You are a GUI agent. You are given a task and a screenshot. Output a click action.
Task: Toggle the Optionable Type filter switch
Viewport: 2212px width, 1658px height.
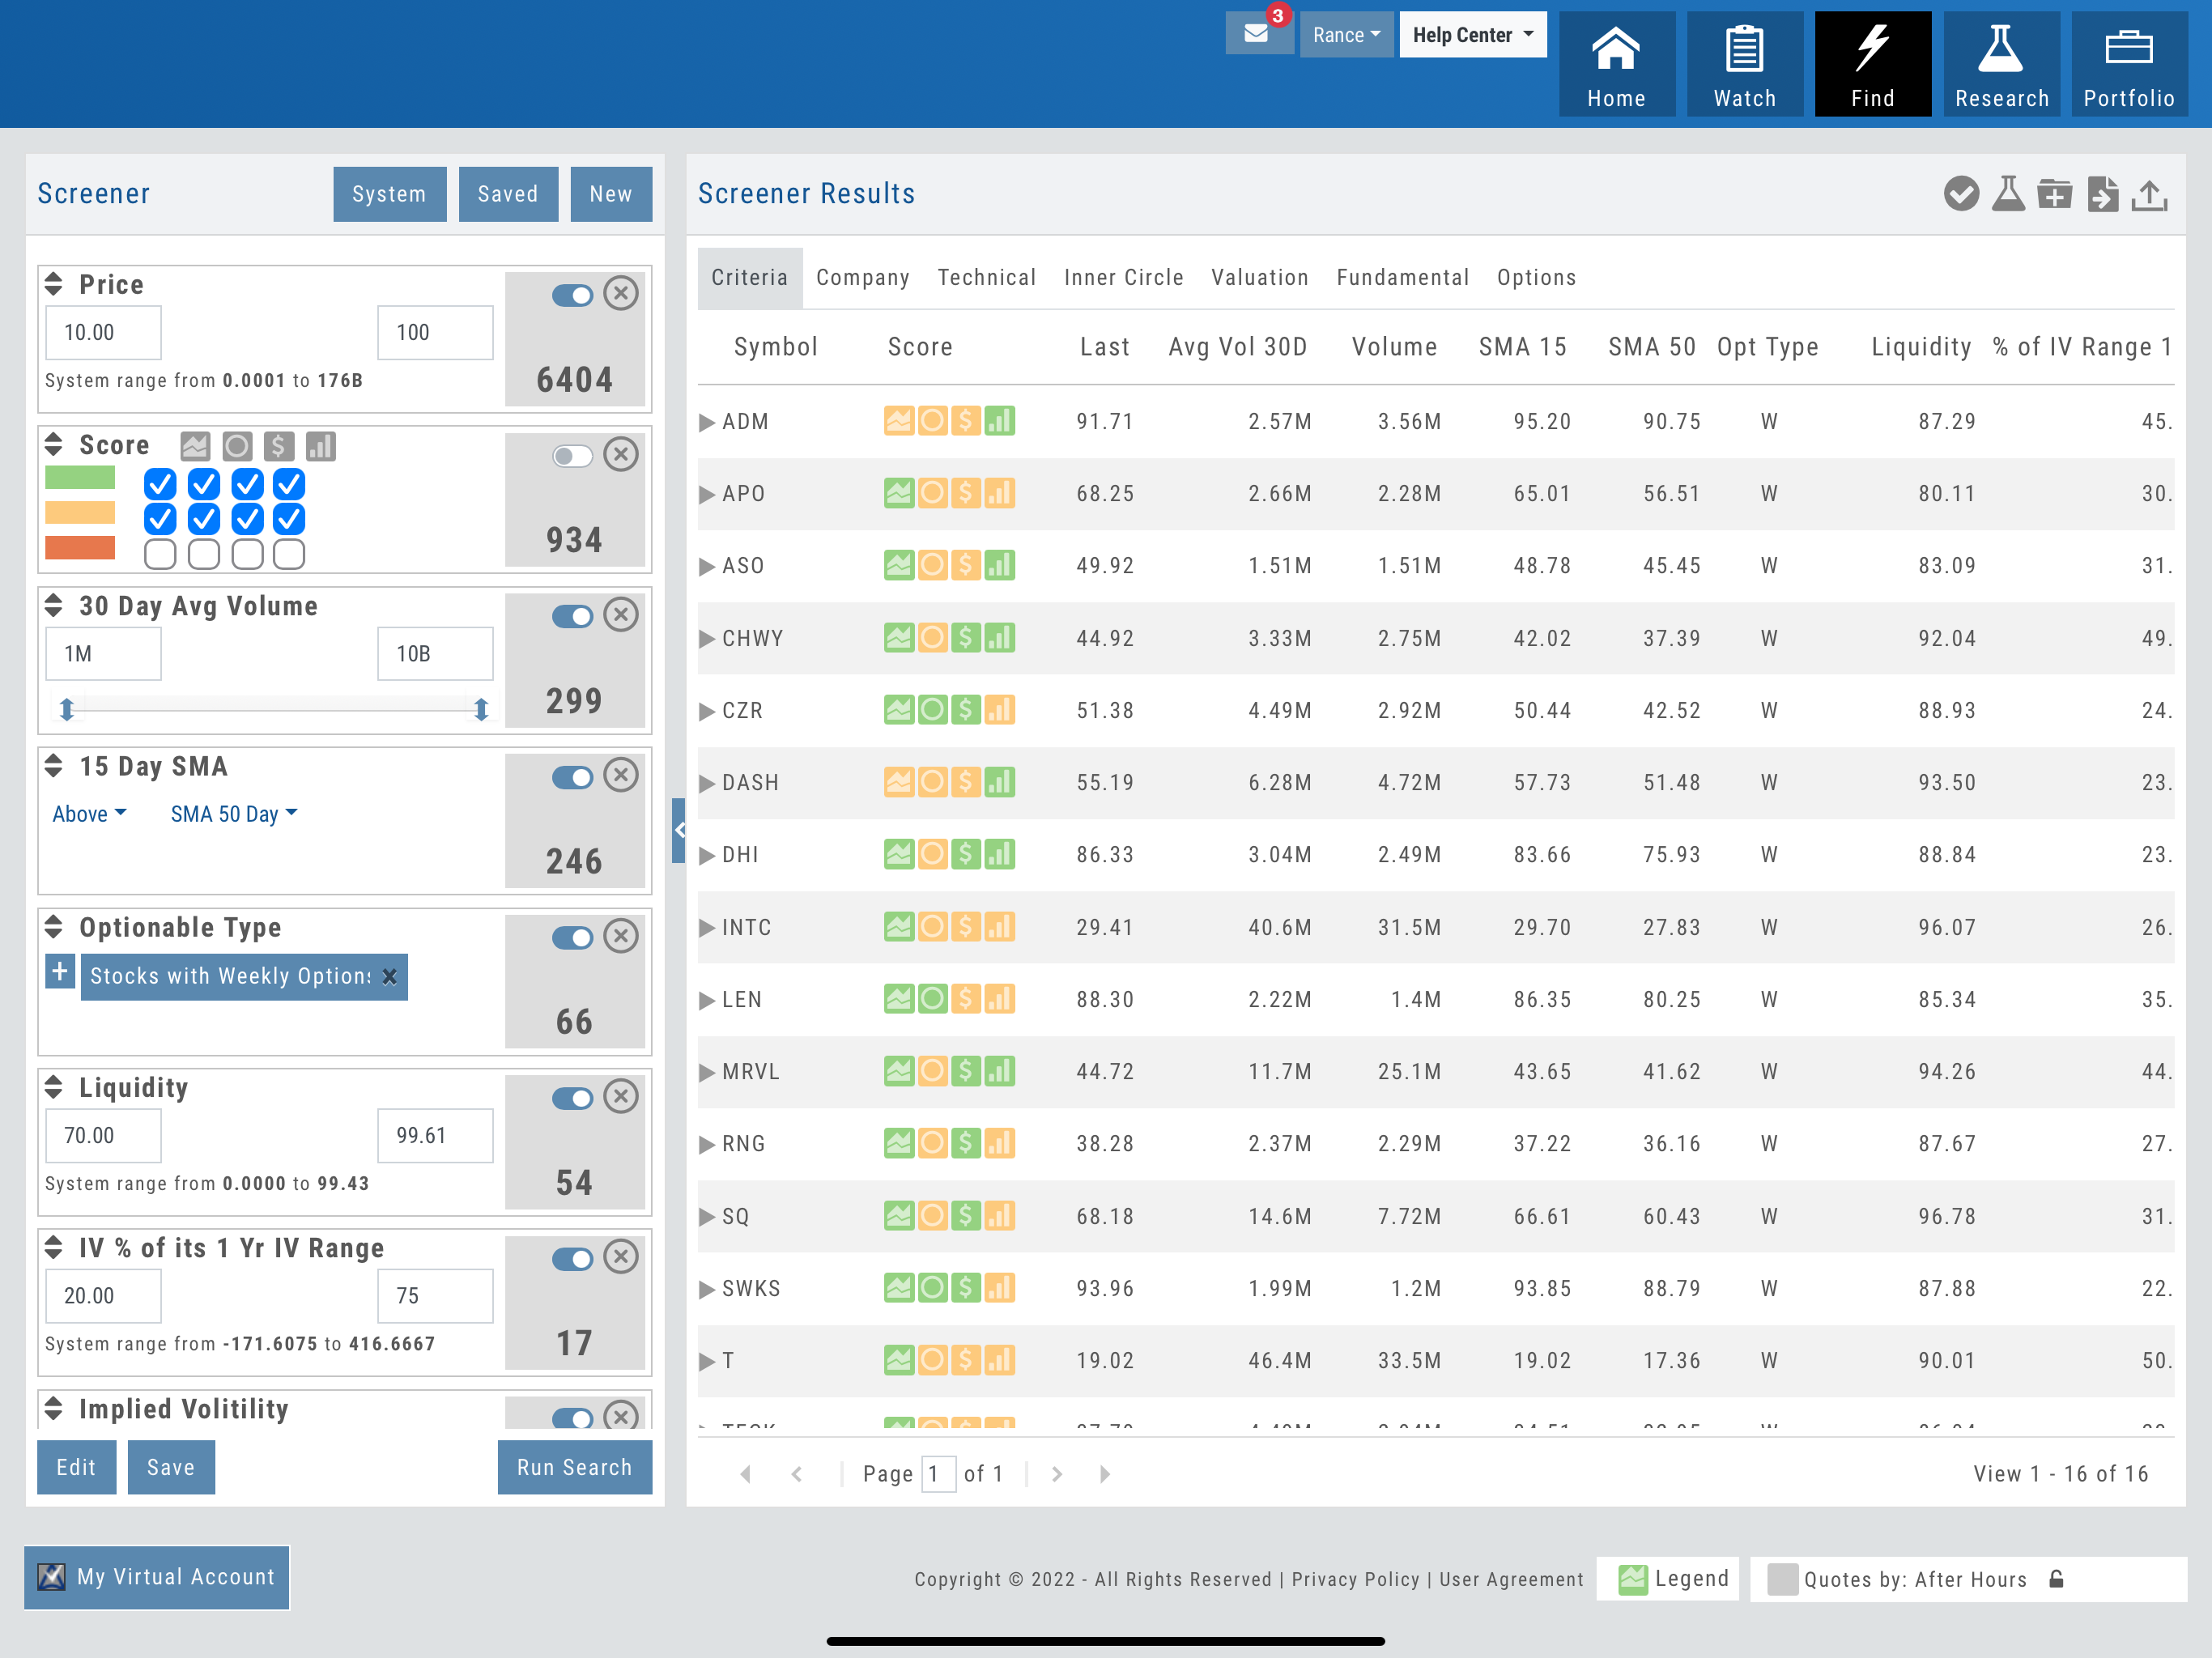[x=572, y=938]
